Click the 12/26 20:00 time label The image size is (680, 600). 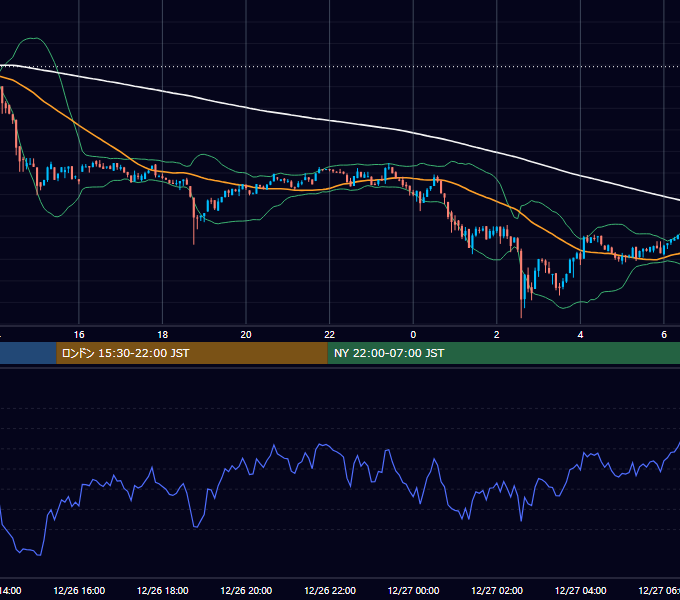(246, 590)
